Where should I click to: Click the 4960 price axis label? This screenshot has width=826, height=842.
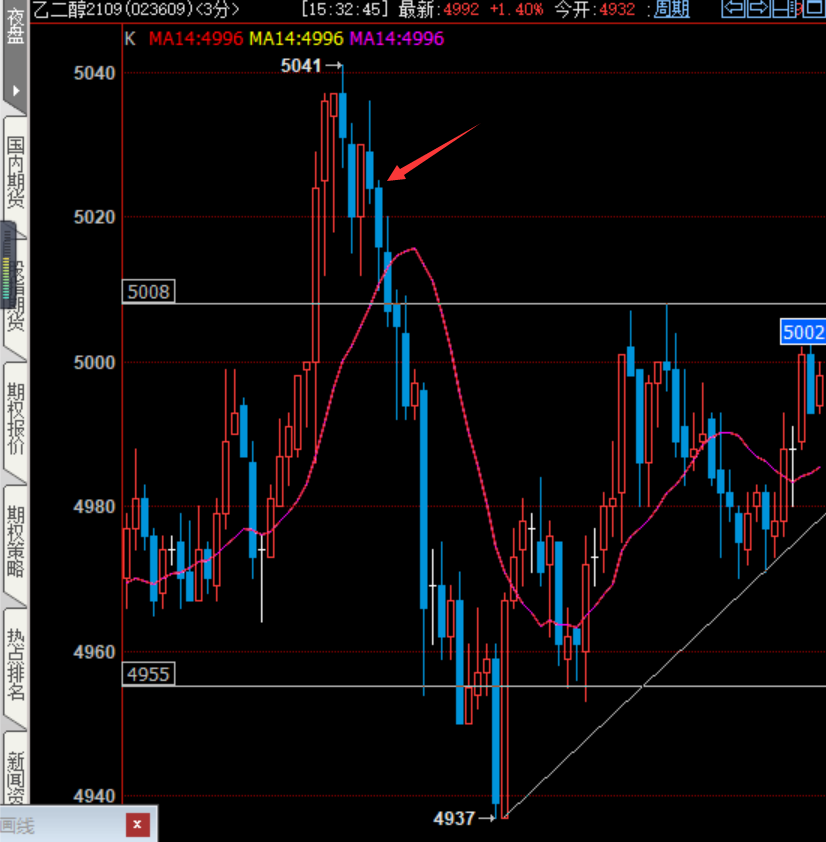coord(95,652)
